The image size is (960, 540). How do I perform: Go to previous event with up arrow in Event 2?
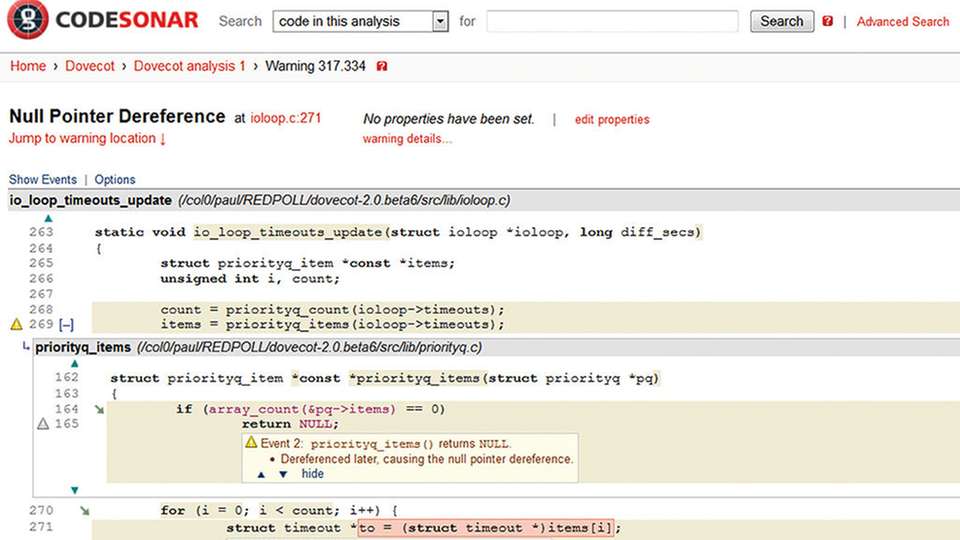tap(261, 474)
